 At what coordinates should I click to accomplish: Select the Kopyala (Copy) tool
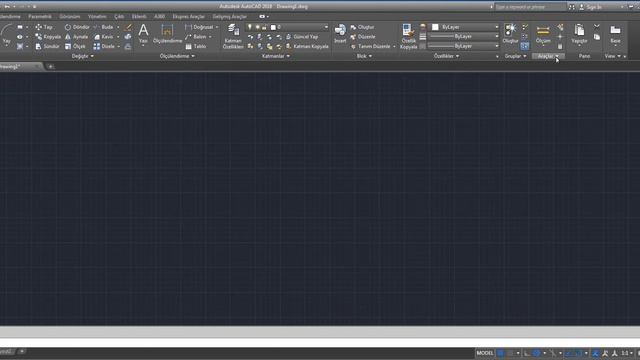pyautogui.click(x=48, y=37)
